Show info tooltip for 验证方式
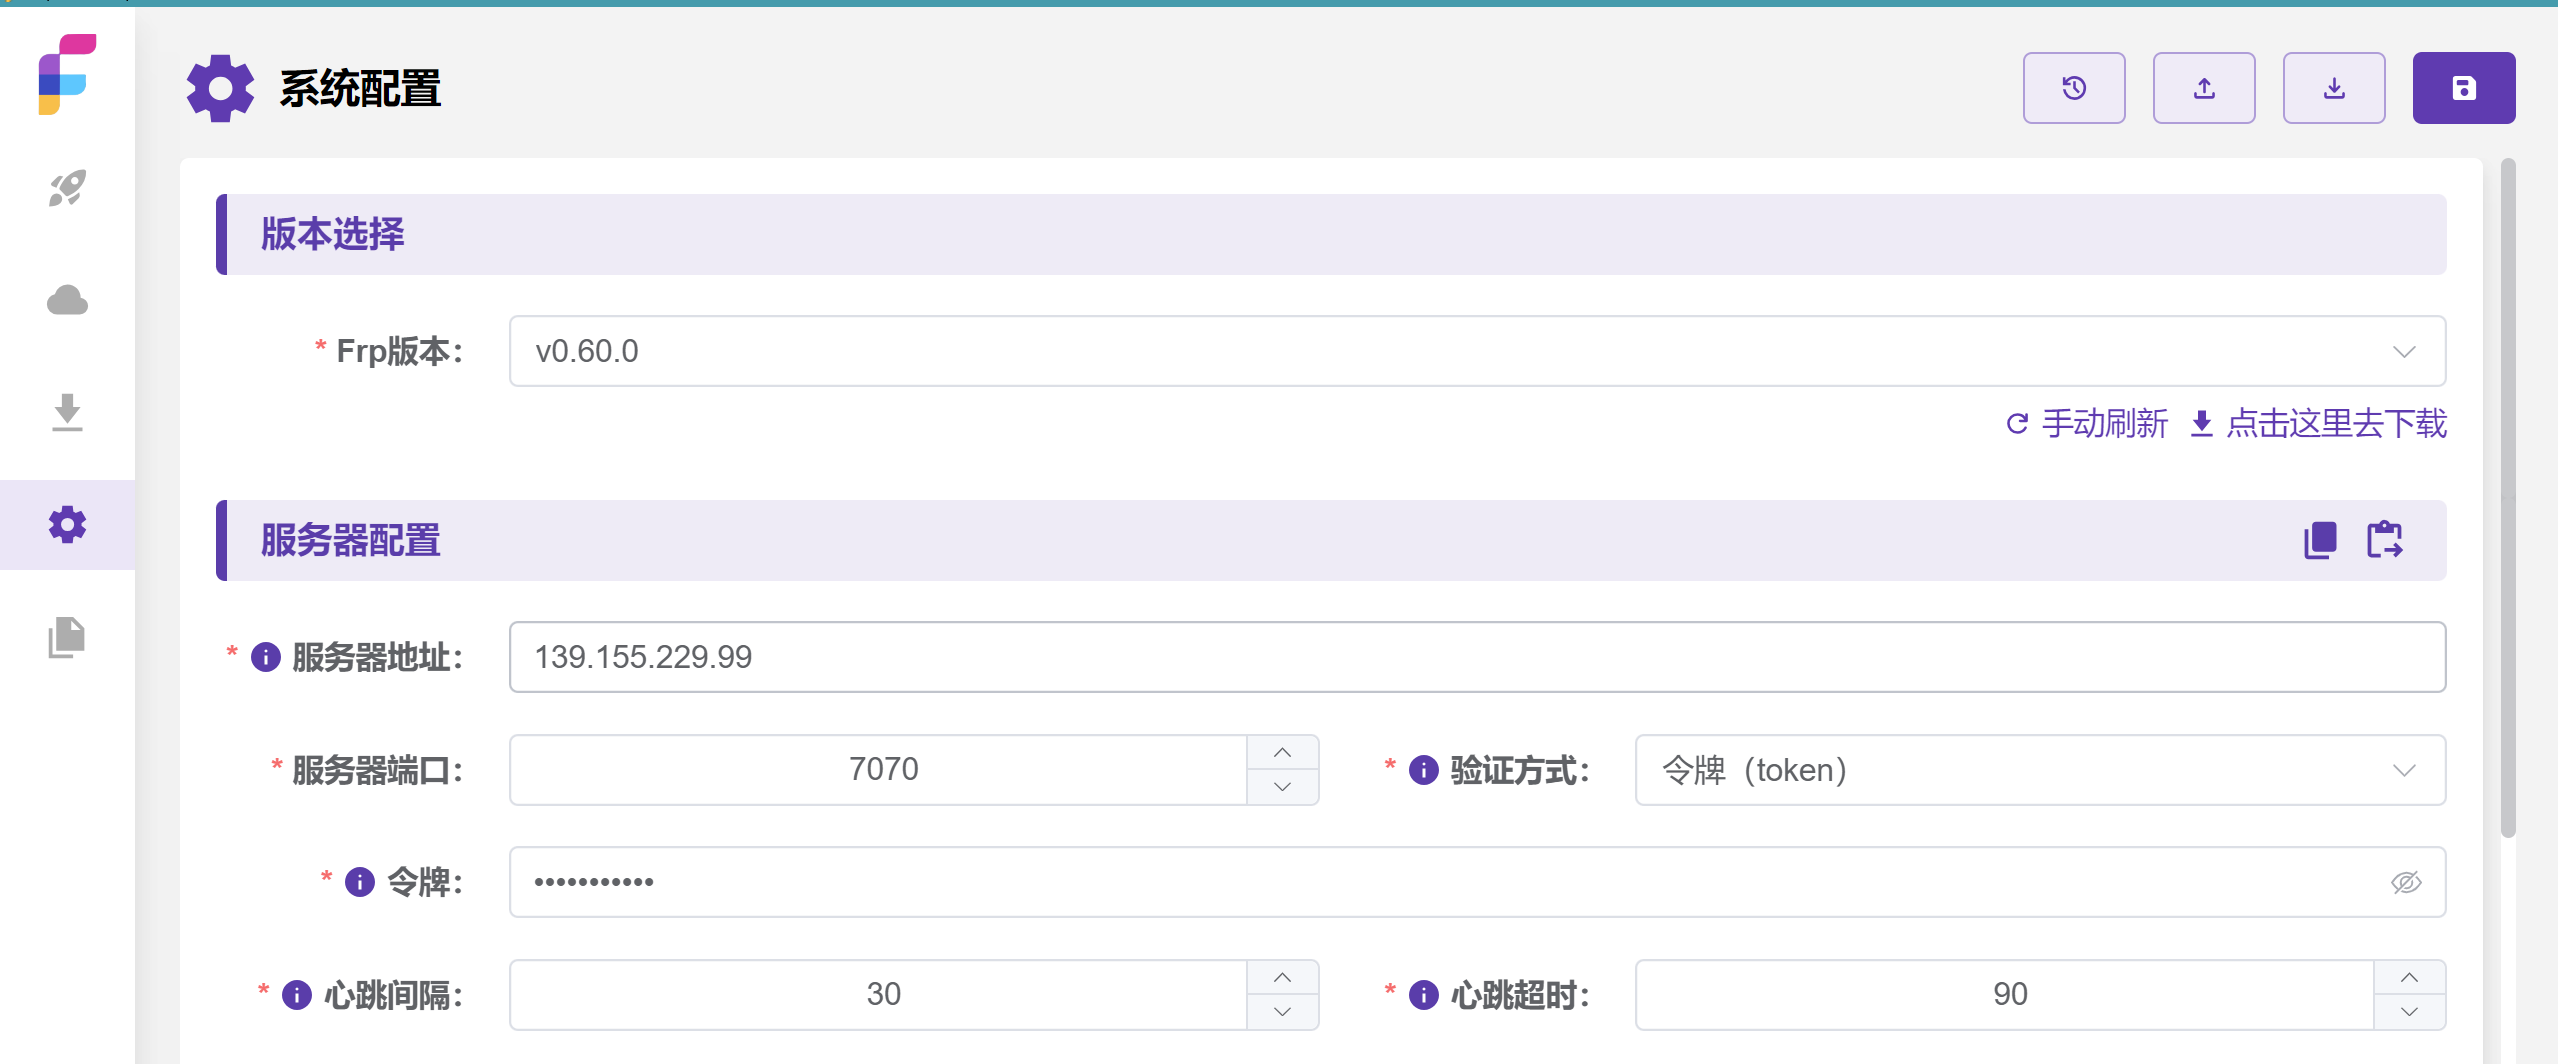This screenshot has width=2558, height=1064. [1423, 770]
